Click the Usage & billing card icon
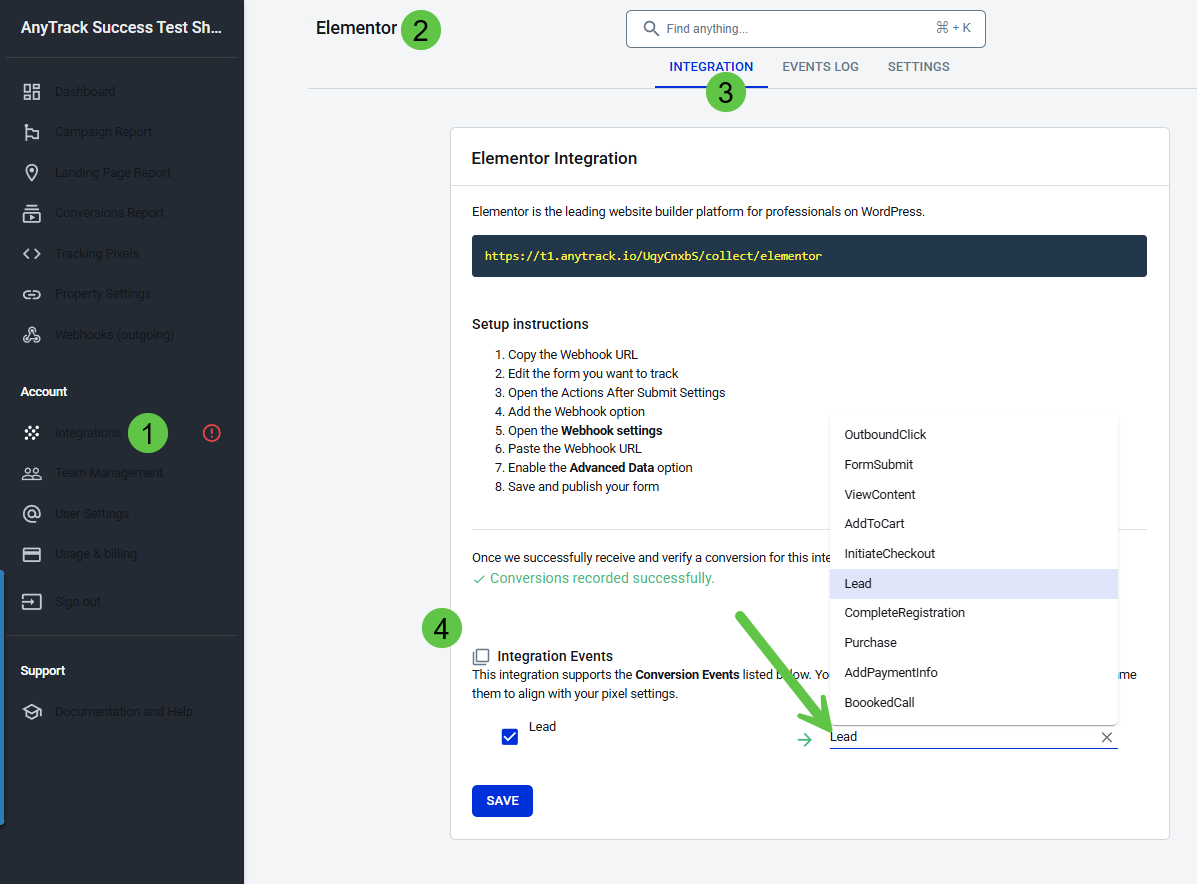The height and width of the screenshot is (884, 1197). tap(31, 554)
